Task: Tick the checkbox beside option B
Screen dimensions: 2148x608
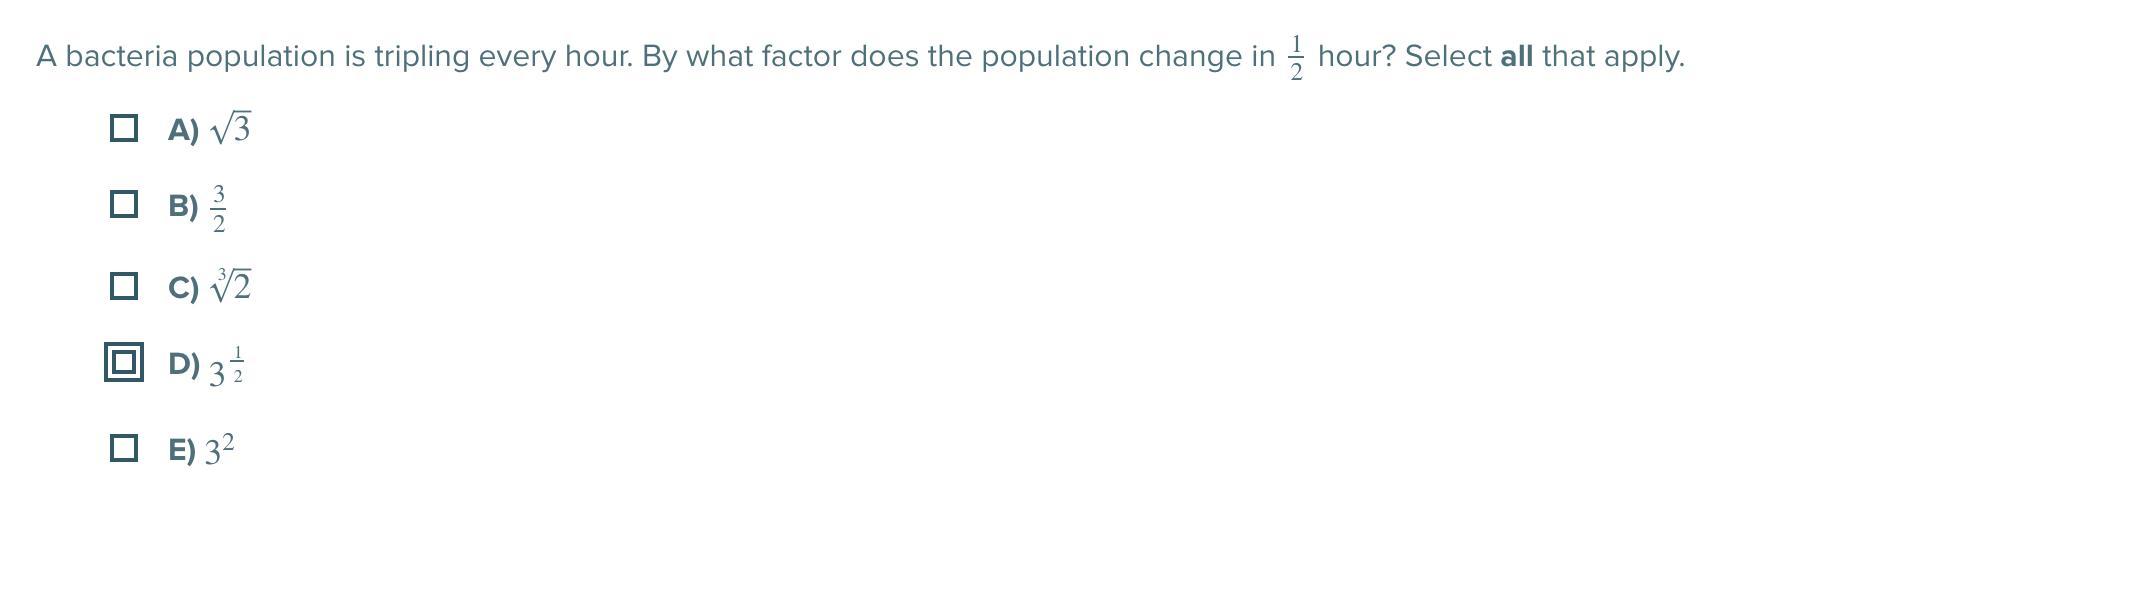Action: [x=123, y=204]
